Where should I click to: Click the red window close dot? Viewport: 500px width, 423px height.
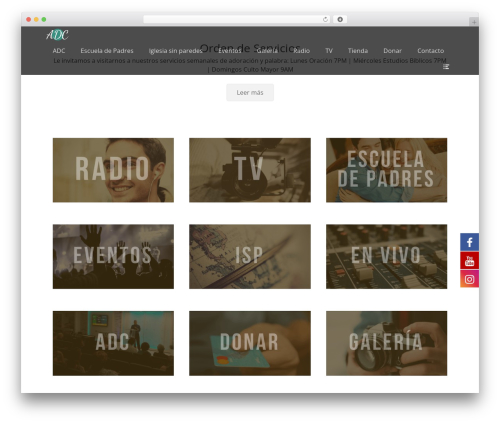pyautogui.click(x=29, y=19)
